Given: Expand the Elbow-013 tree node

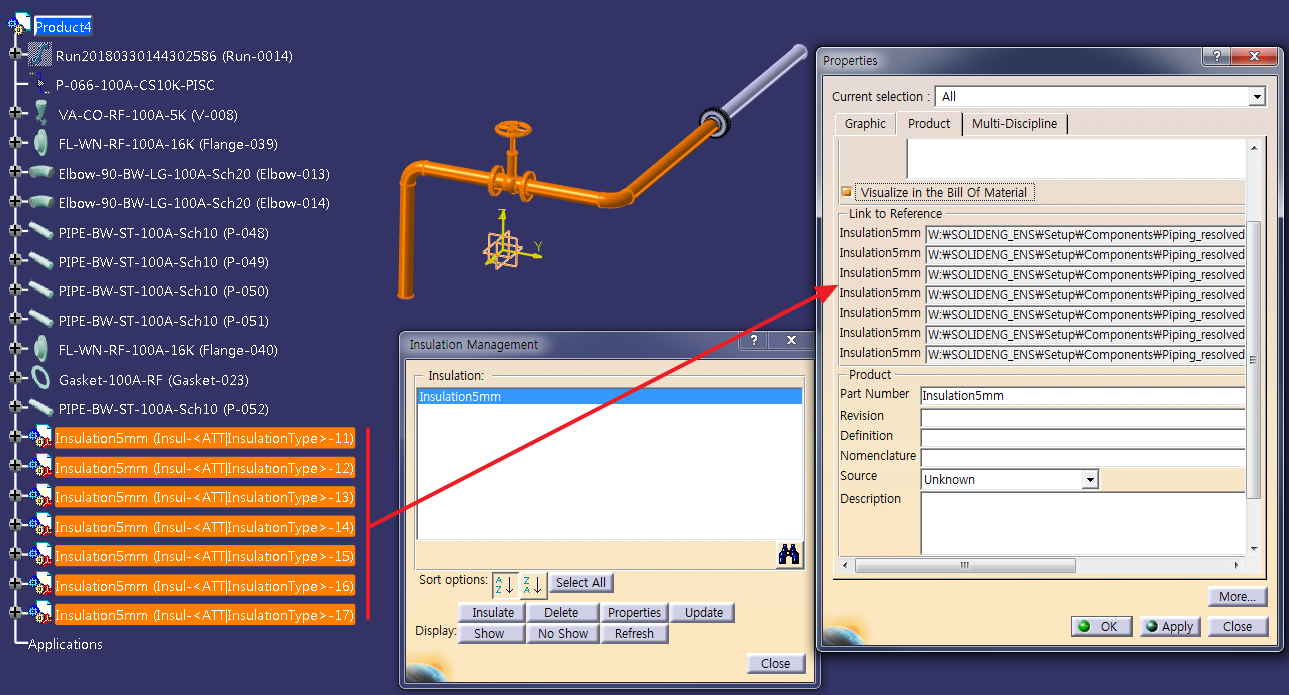Looking at the screenshot, I should [17, 173].
